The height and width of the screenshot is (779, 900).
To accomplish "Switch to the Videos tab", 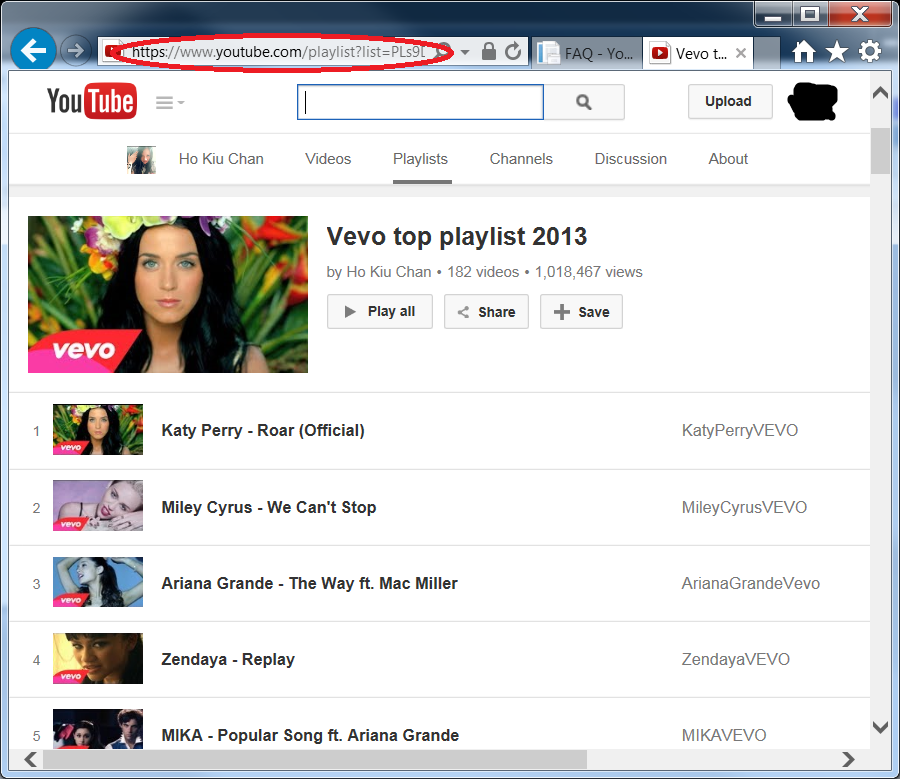I will [328, 159].
